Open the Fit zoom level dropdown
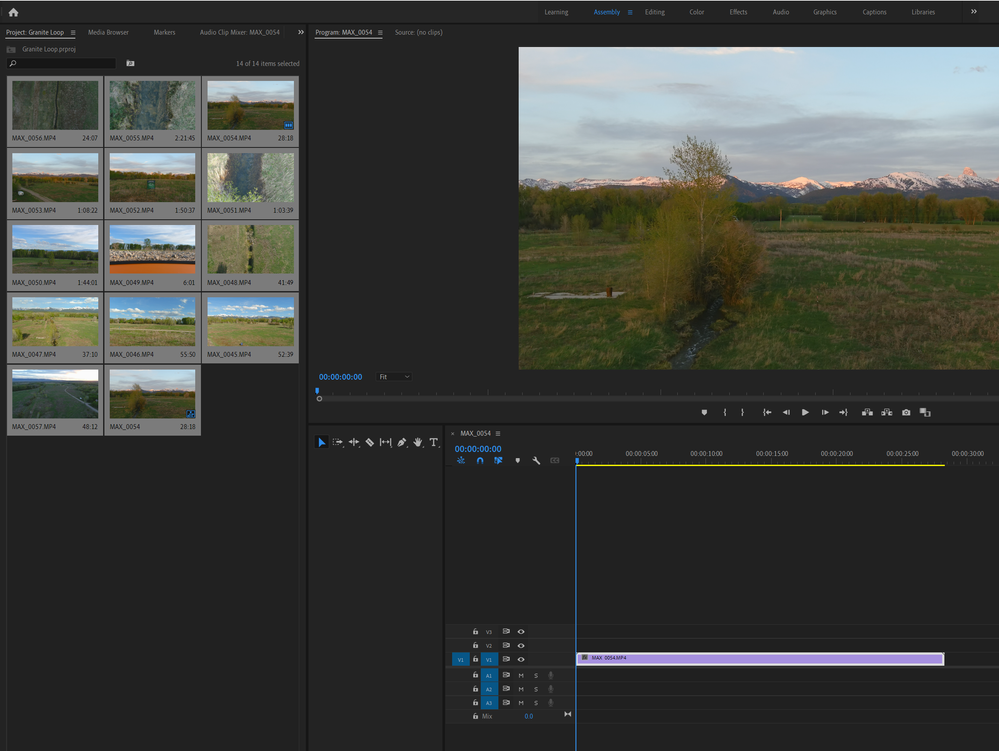The image size is (999, 751). 394,377
